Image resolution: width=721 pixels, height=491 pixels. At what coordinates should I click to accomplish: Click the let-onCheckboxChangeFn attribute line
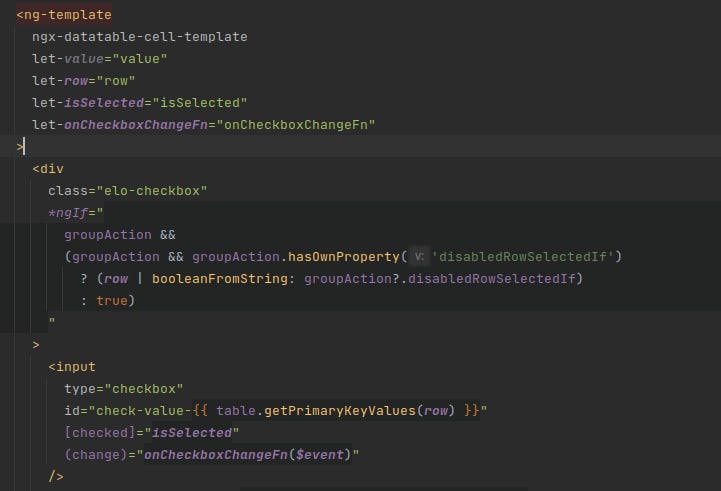click(x=203, y=125)
